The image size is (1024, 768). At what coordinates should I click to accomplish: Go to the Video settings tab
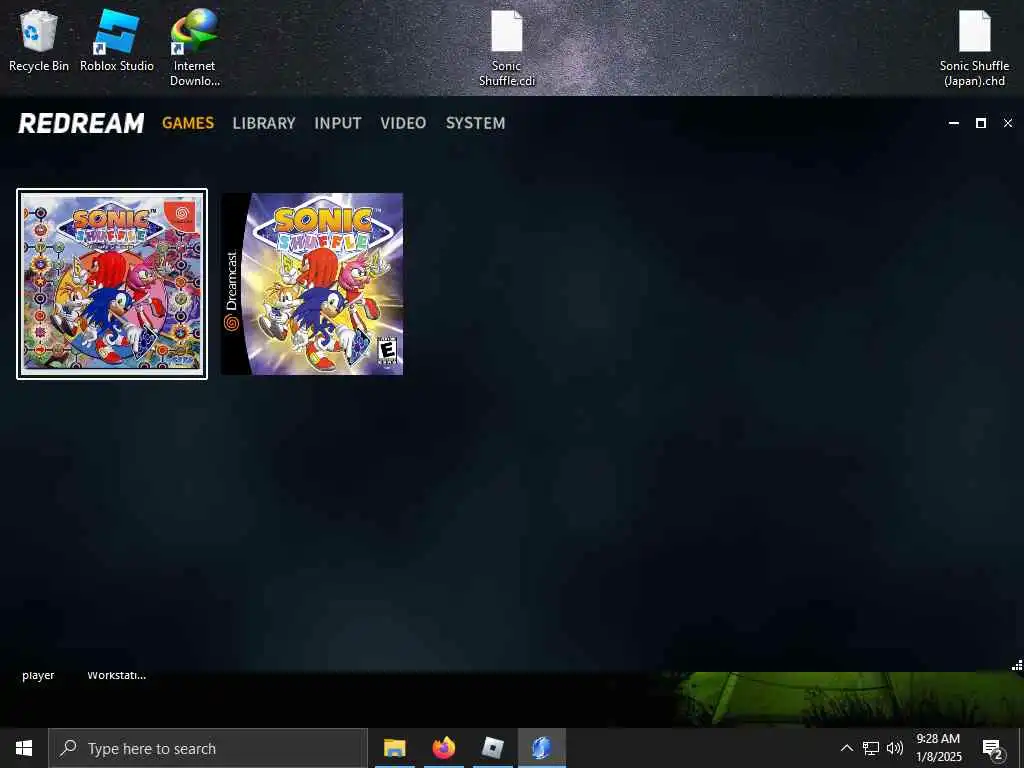point(403,123)
